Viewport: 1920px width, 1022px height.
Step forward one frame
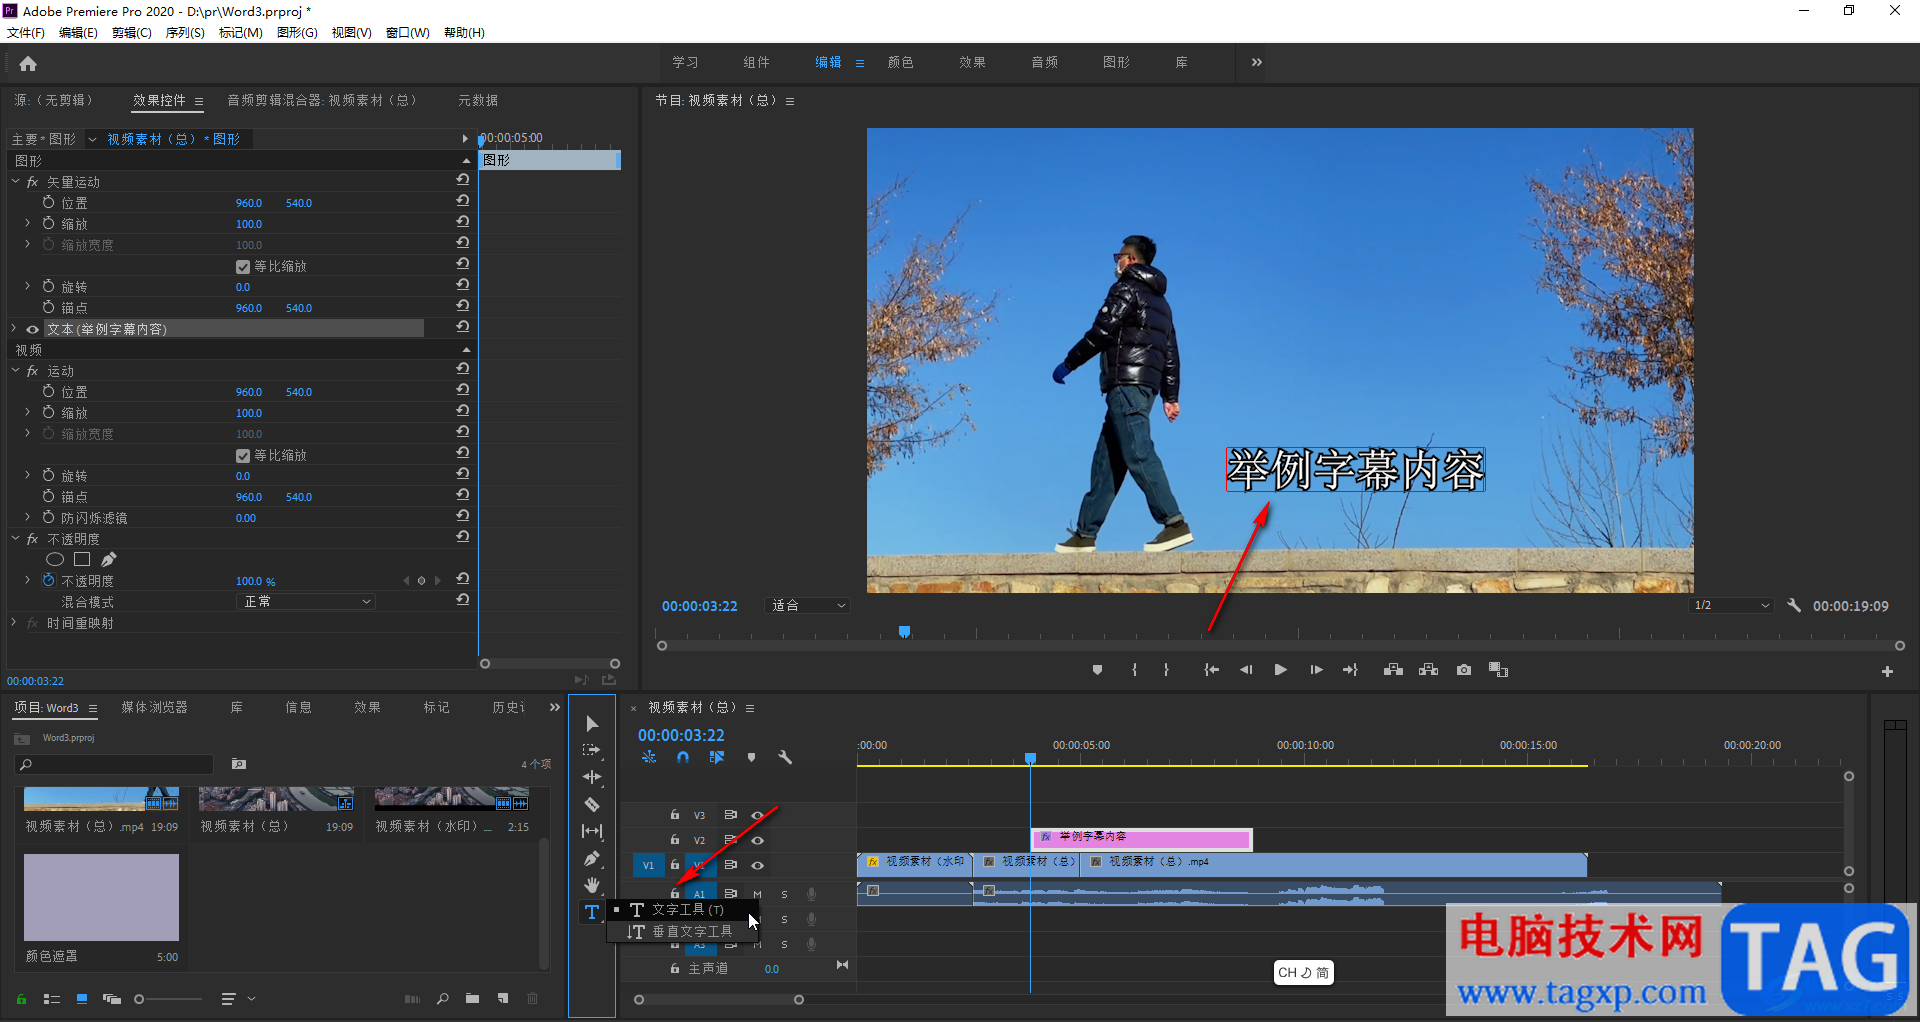coord(1316,670)
